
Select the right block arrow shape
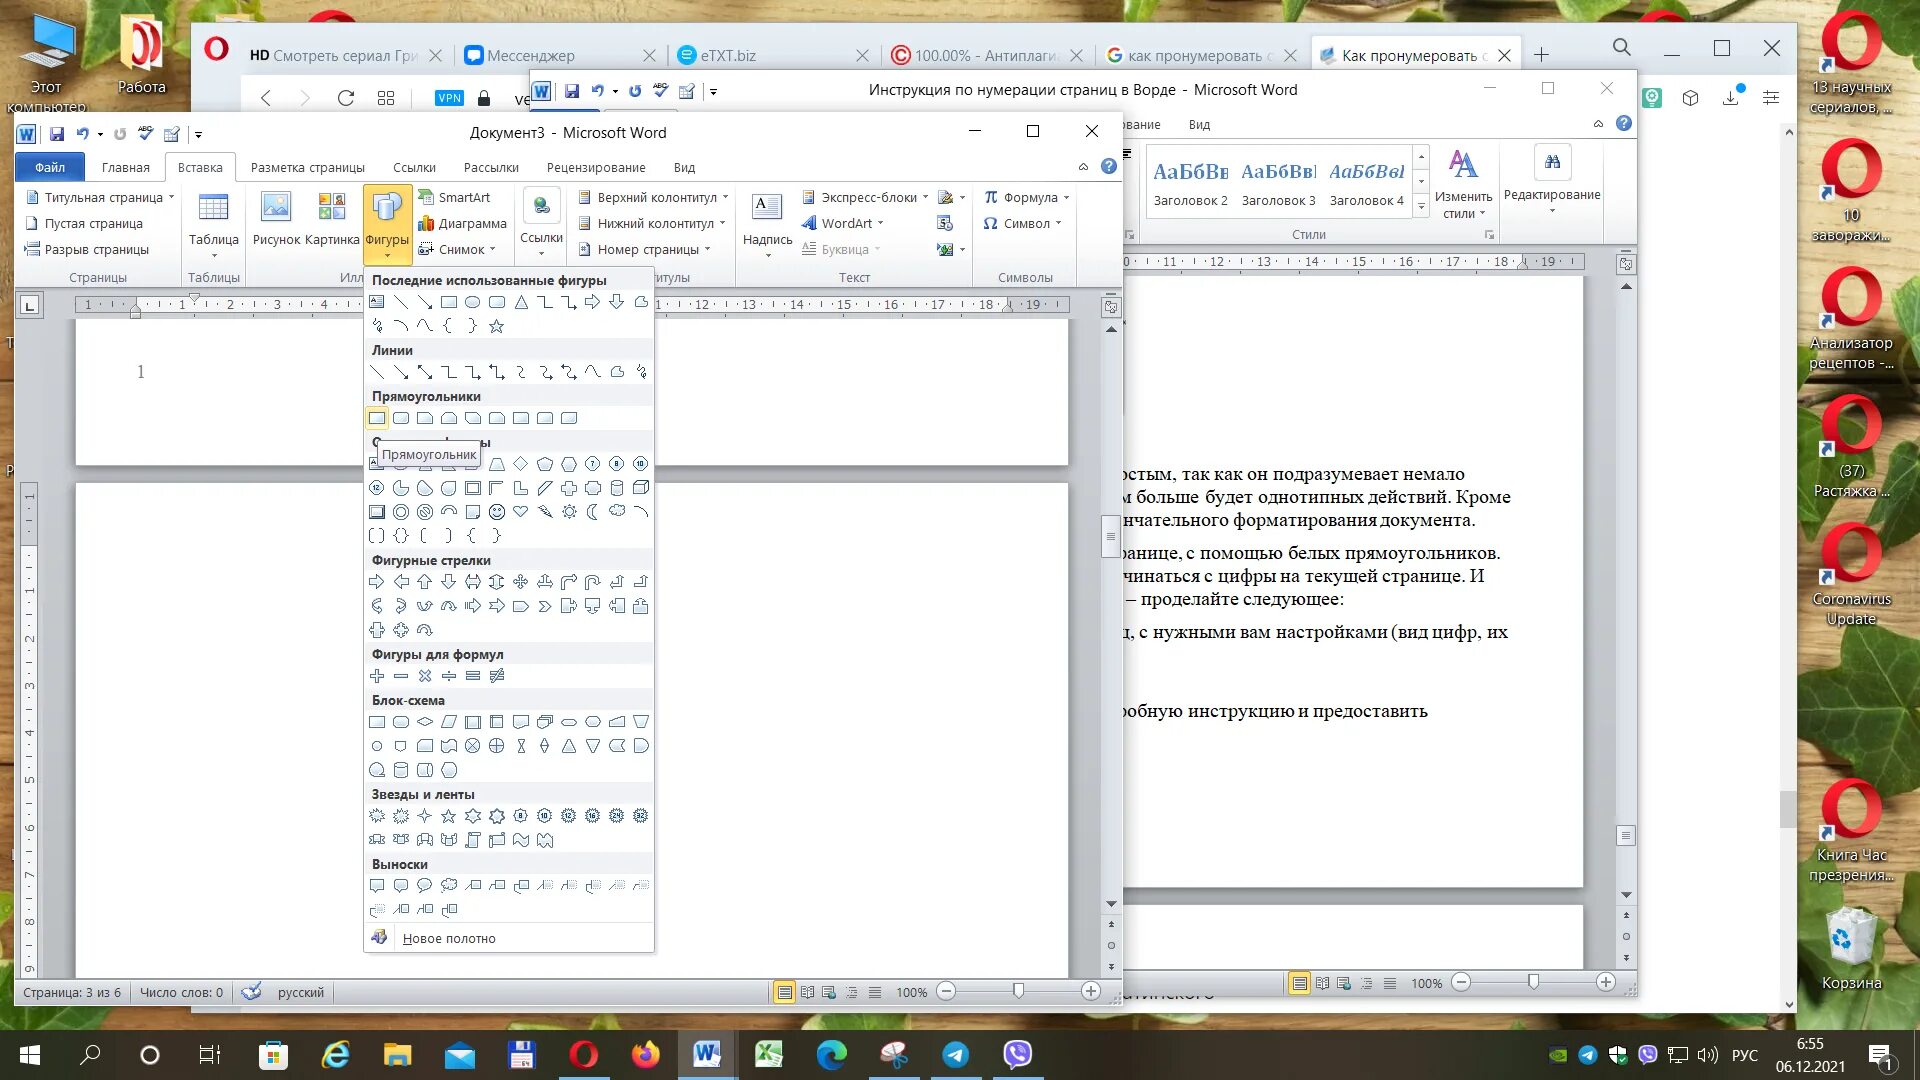pyautogui.click(x=377, y=582)
